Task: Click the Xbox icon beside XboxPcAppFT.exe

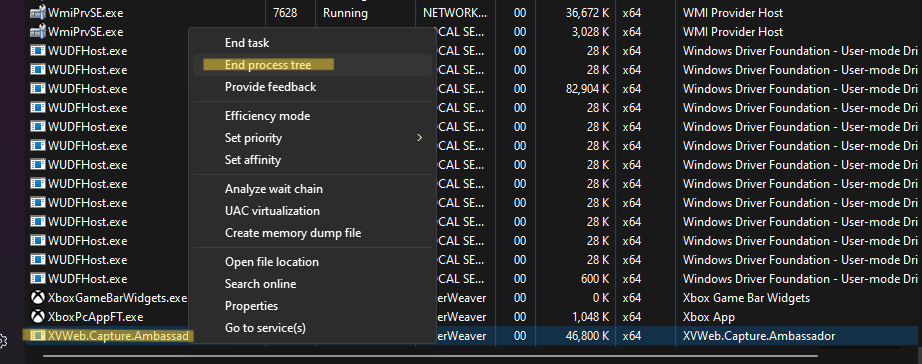Action: [x=38, y=317]
